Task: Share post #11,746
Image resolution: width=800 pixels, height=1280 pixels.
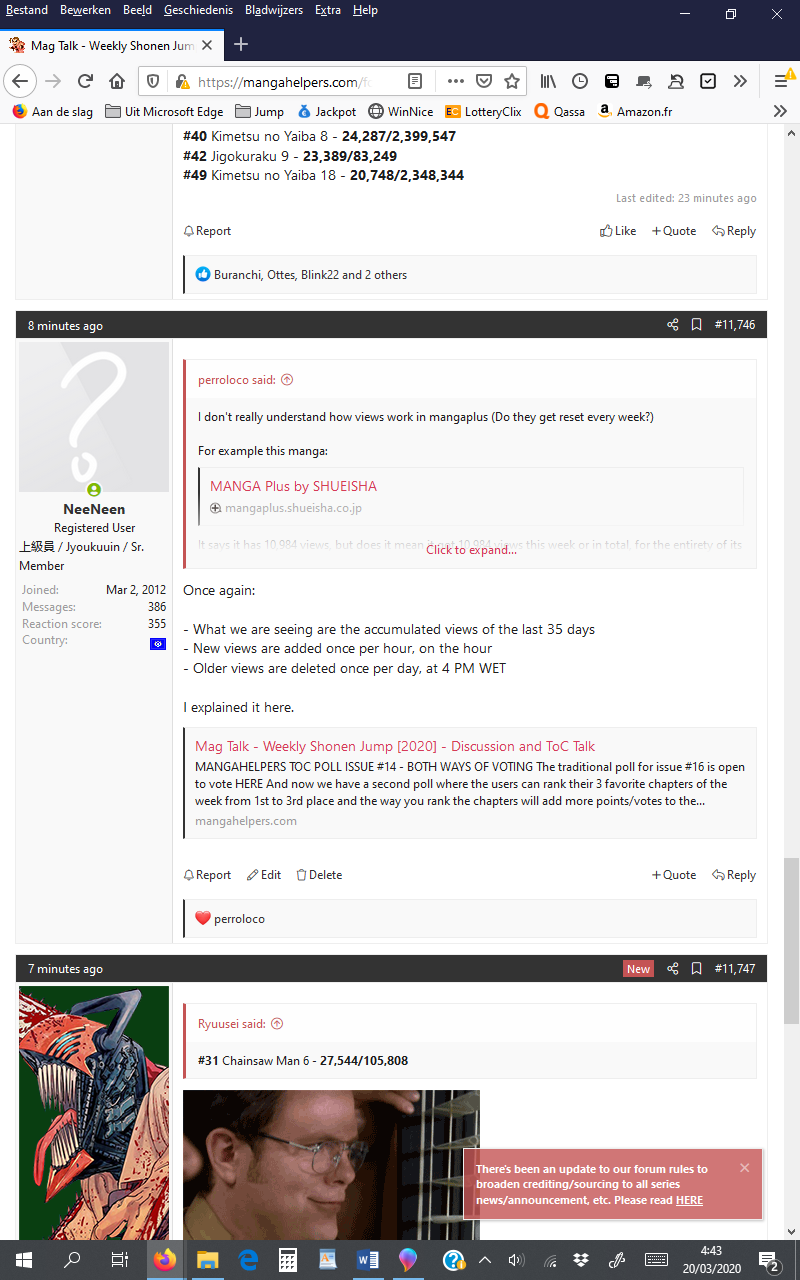Action: [672, 325]
